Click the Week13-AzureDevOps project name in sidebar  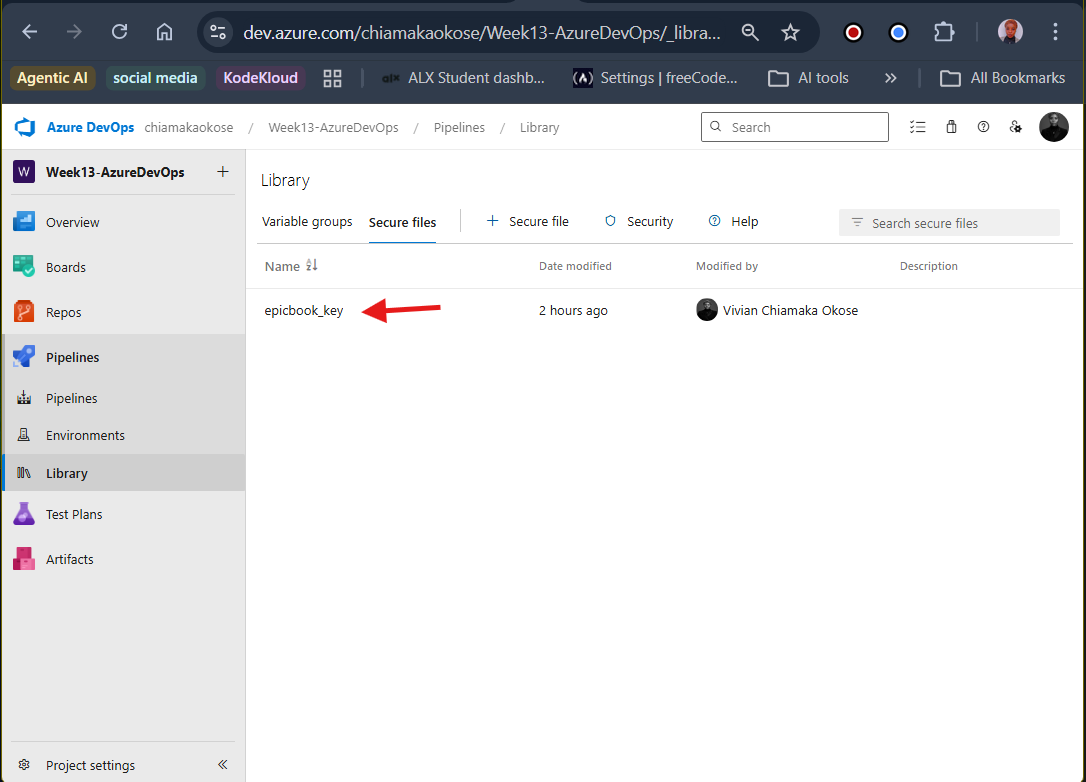point(115,172)
